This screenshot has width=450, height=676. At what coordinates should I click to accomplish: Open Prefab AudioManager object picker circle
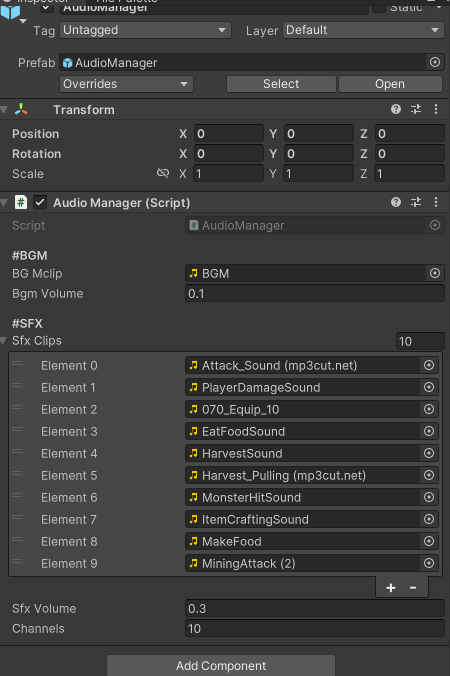pyautogui.click(x=435, y=63)
